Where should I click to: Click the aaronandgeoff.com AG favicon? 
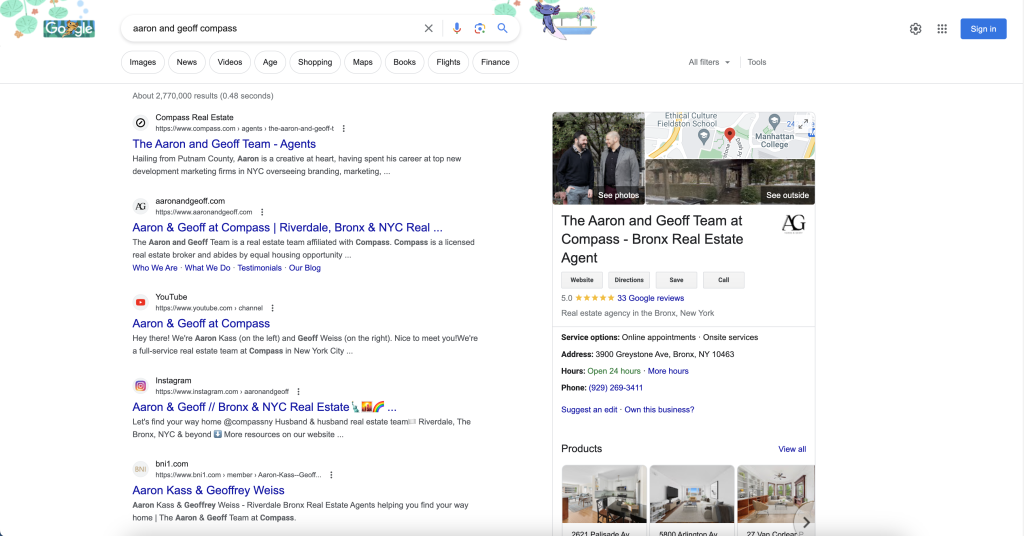coord(140,206)
